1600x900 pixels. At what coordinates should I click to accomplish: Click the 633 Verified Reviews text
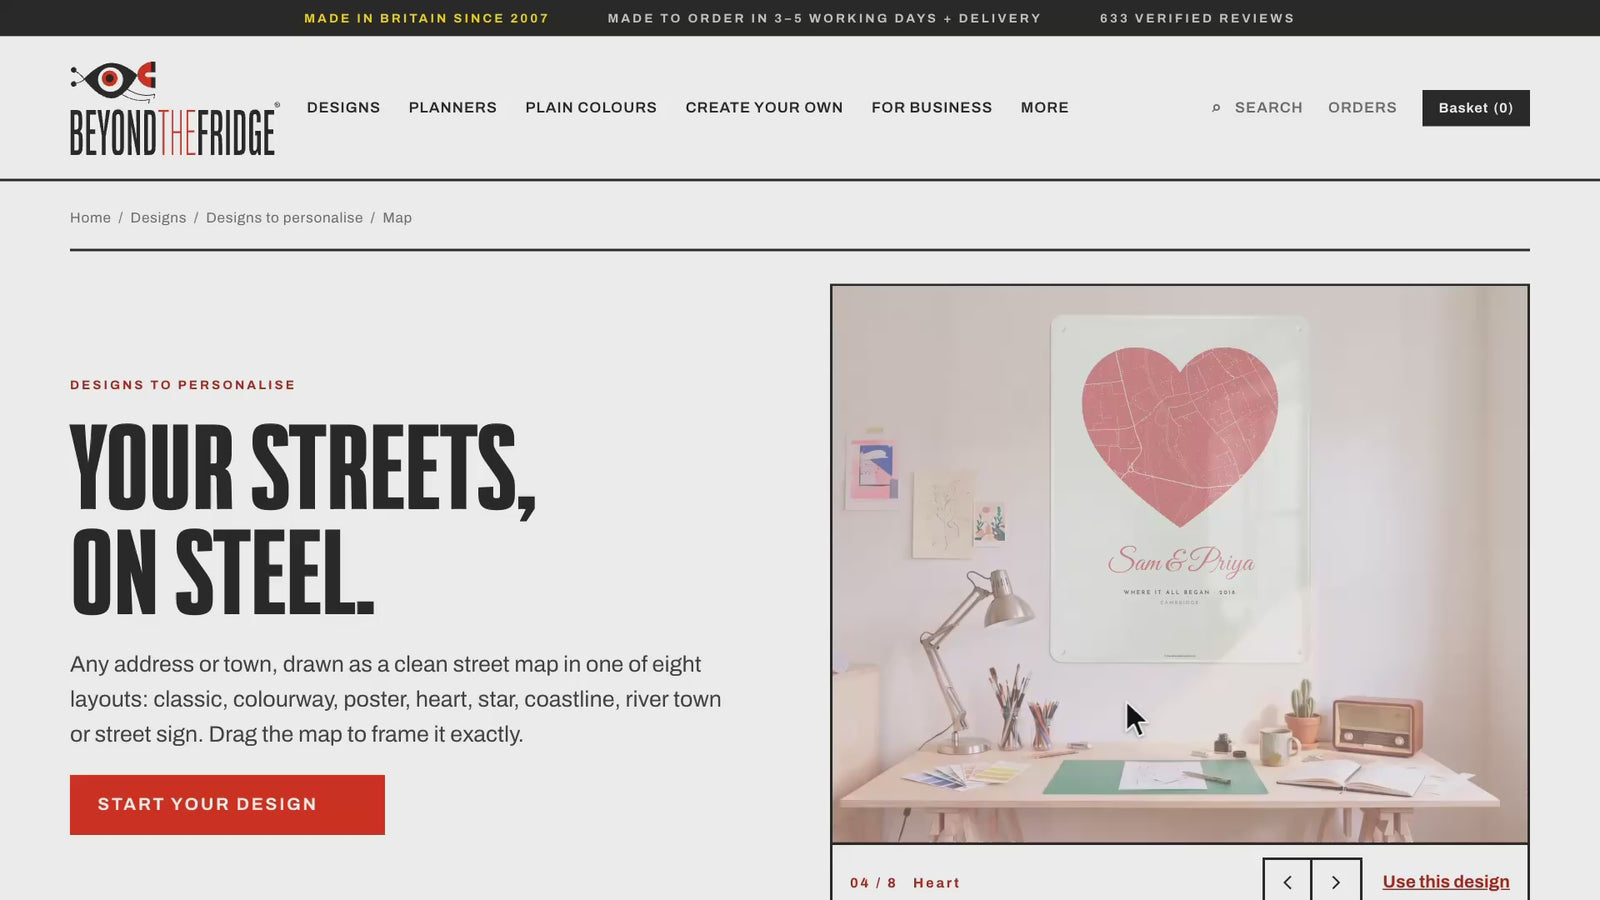pyautogui.click(x=1197, y=18)
